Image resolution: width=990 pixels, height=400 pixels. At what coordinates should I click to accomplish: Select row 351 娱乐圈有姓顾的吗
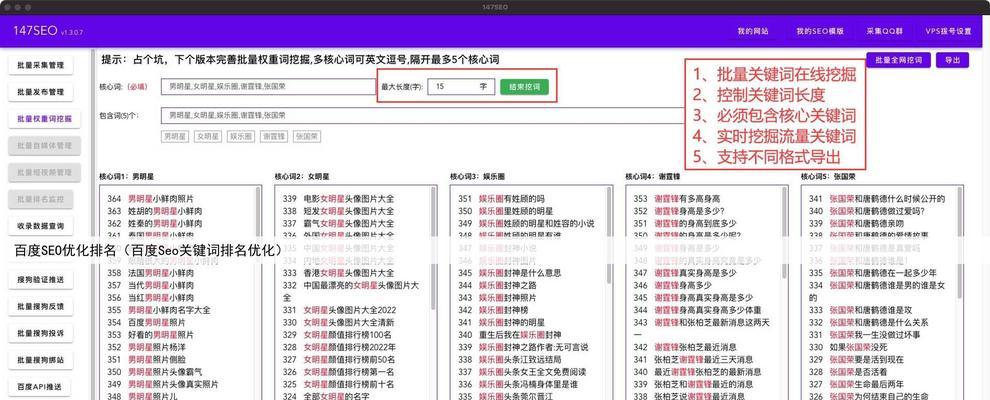click(501, 199)
